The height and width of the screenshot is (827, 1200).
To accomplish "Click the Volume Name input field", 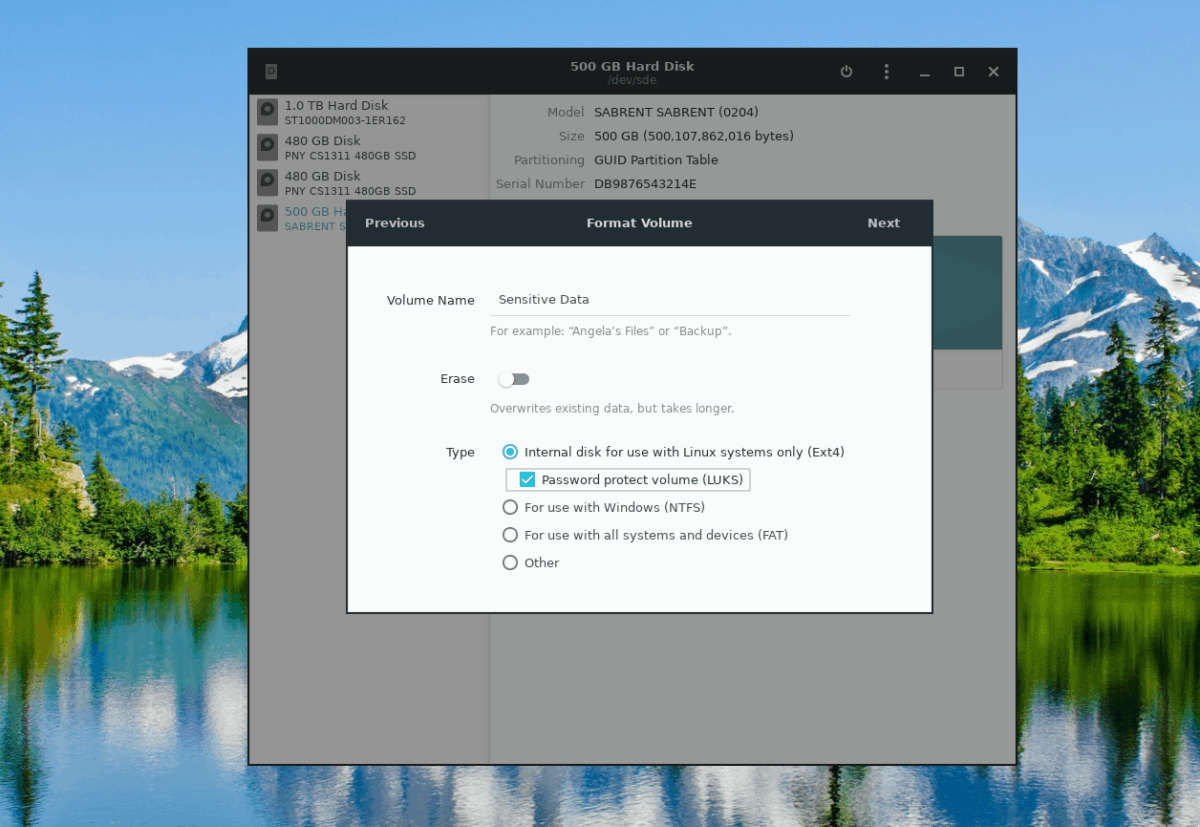I will point(670,300).
